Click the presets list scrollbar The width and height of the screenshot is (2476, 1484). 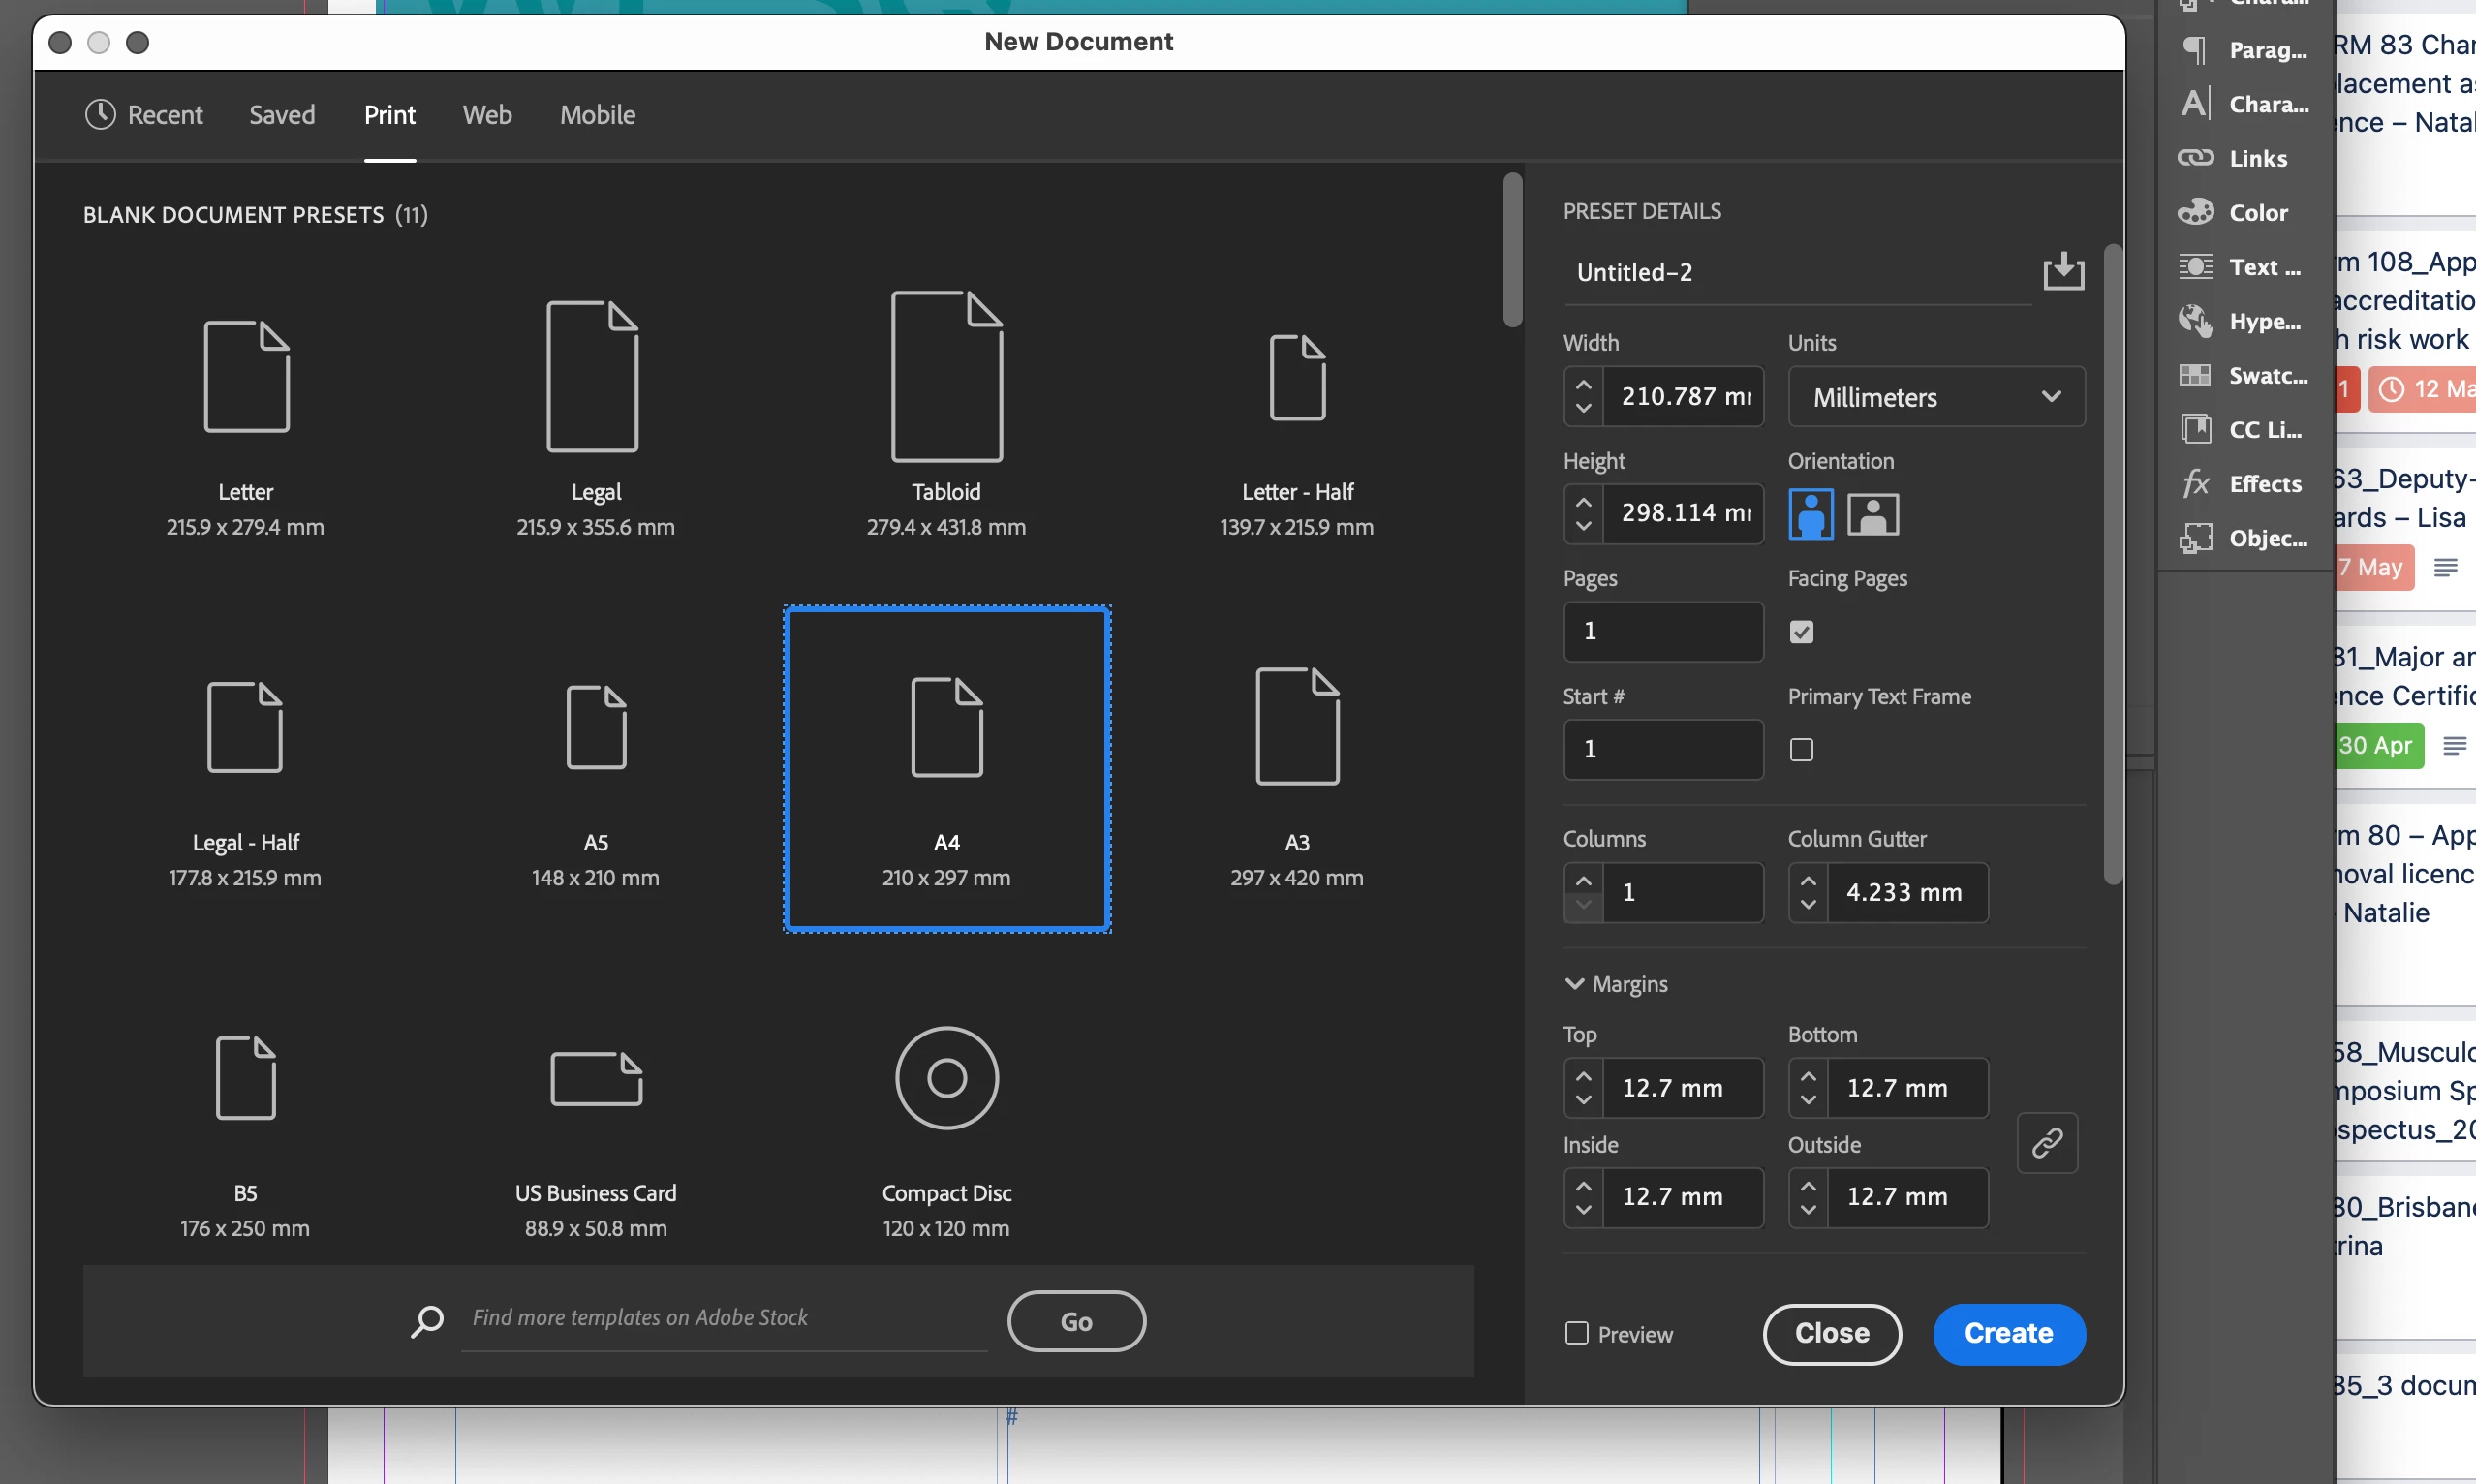1512,250
